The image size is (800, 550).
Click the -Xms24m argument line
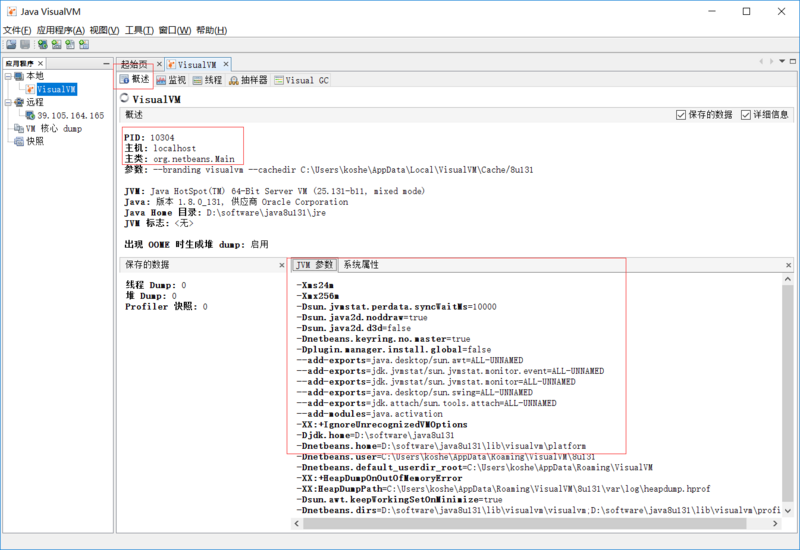pos(315,285)
